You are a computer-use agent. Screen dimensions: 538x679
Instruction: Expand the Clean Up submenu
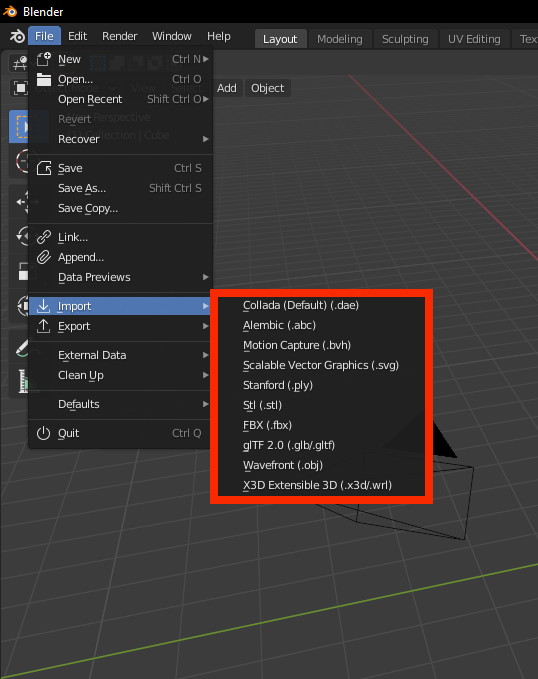click(121, 375)
